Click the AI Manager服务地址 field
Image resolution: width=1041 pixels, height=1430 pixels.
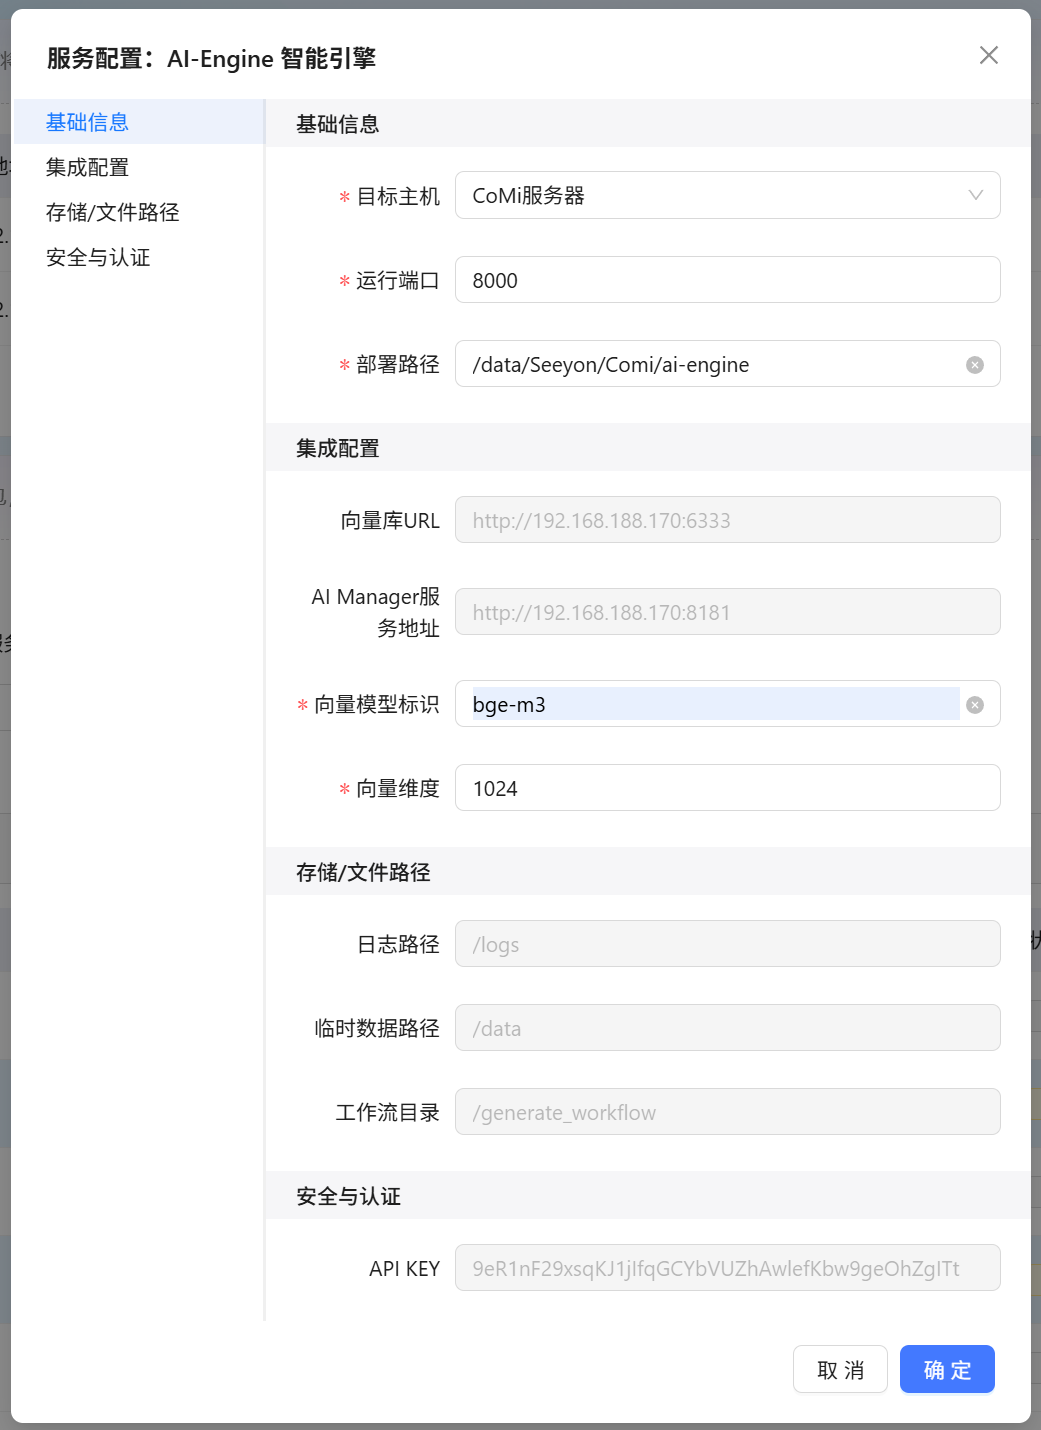coord(728,612)
